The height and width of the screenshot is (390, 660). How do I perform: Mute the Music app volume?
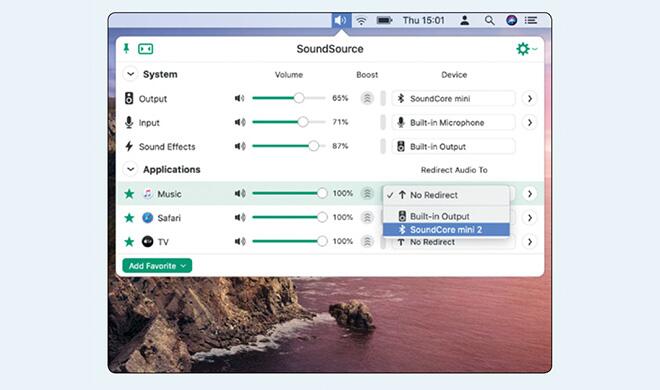click(x=240, y=194)
